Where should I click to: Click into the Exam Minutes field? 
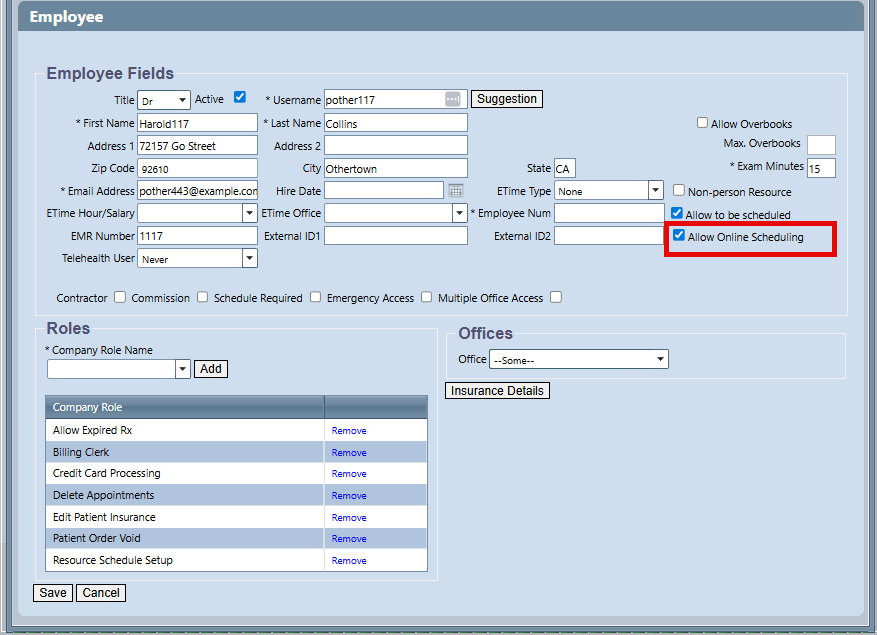821,168
